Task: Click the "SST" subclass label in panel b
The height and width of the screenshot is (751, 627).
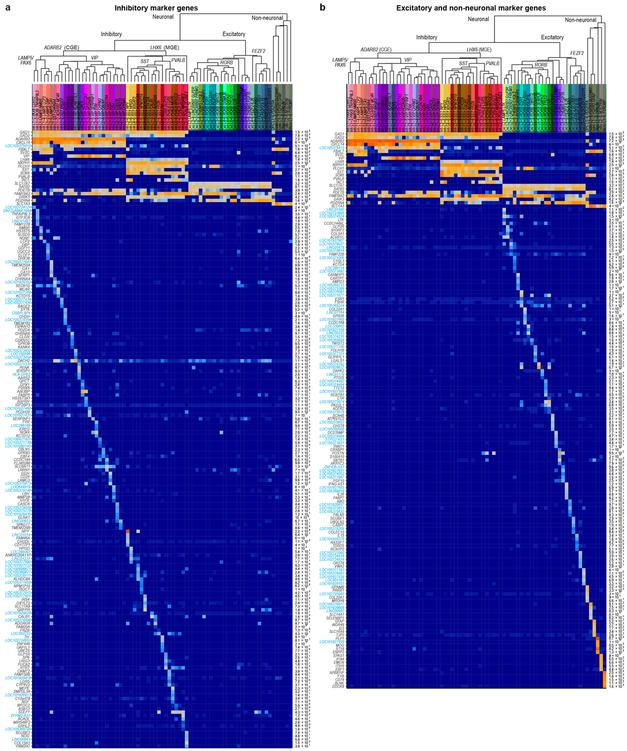Action: click(x=463, y=63)
